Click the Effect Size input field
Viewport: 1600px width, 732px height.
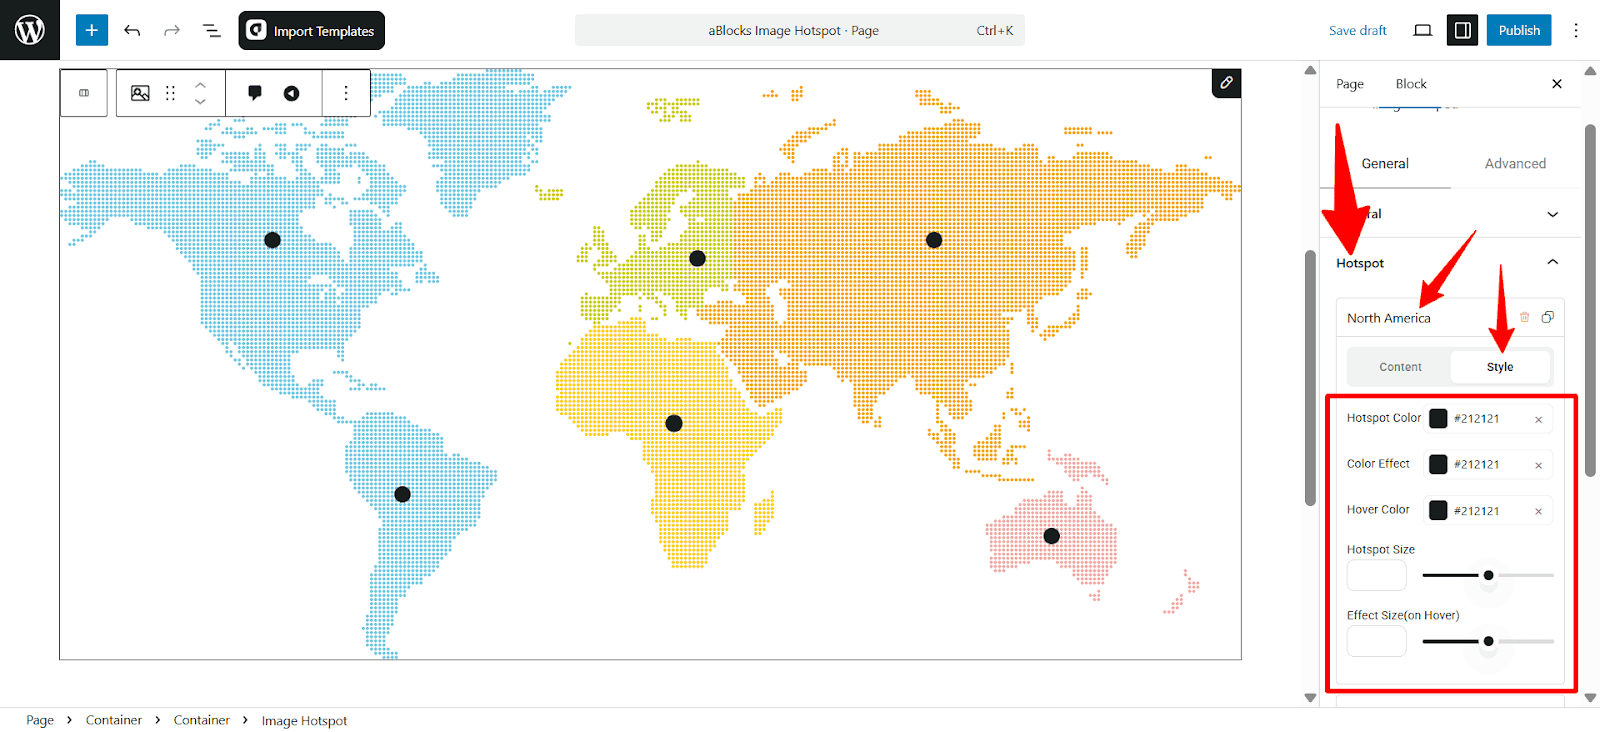coord(1376,641)
